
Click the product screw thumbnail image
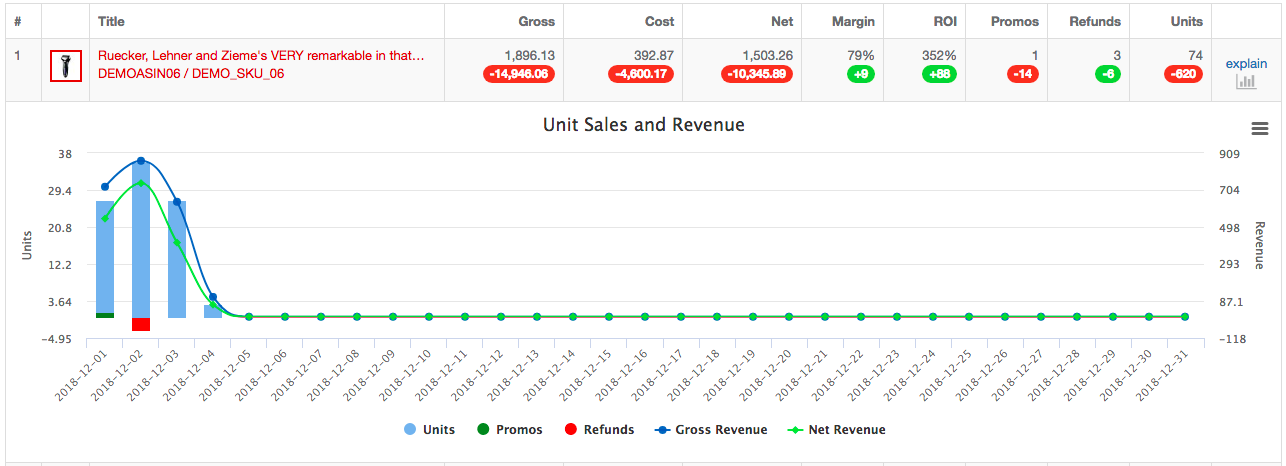point(66,66)
